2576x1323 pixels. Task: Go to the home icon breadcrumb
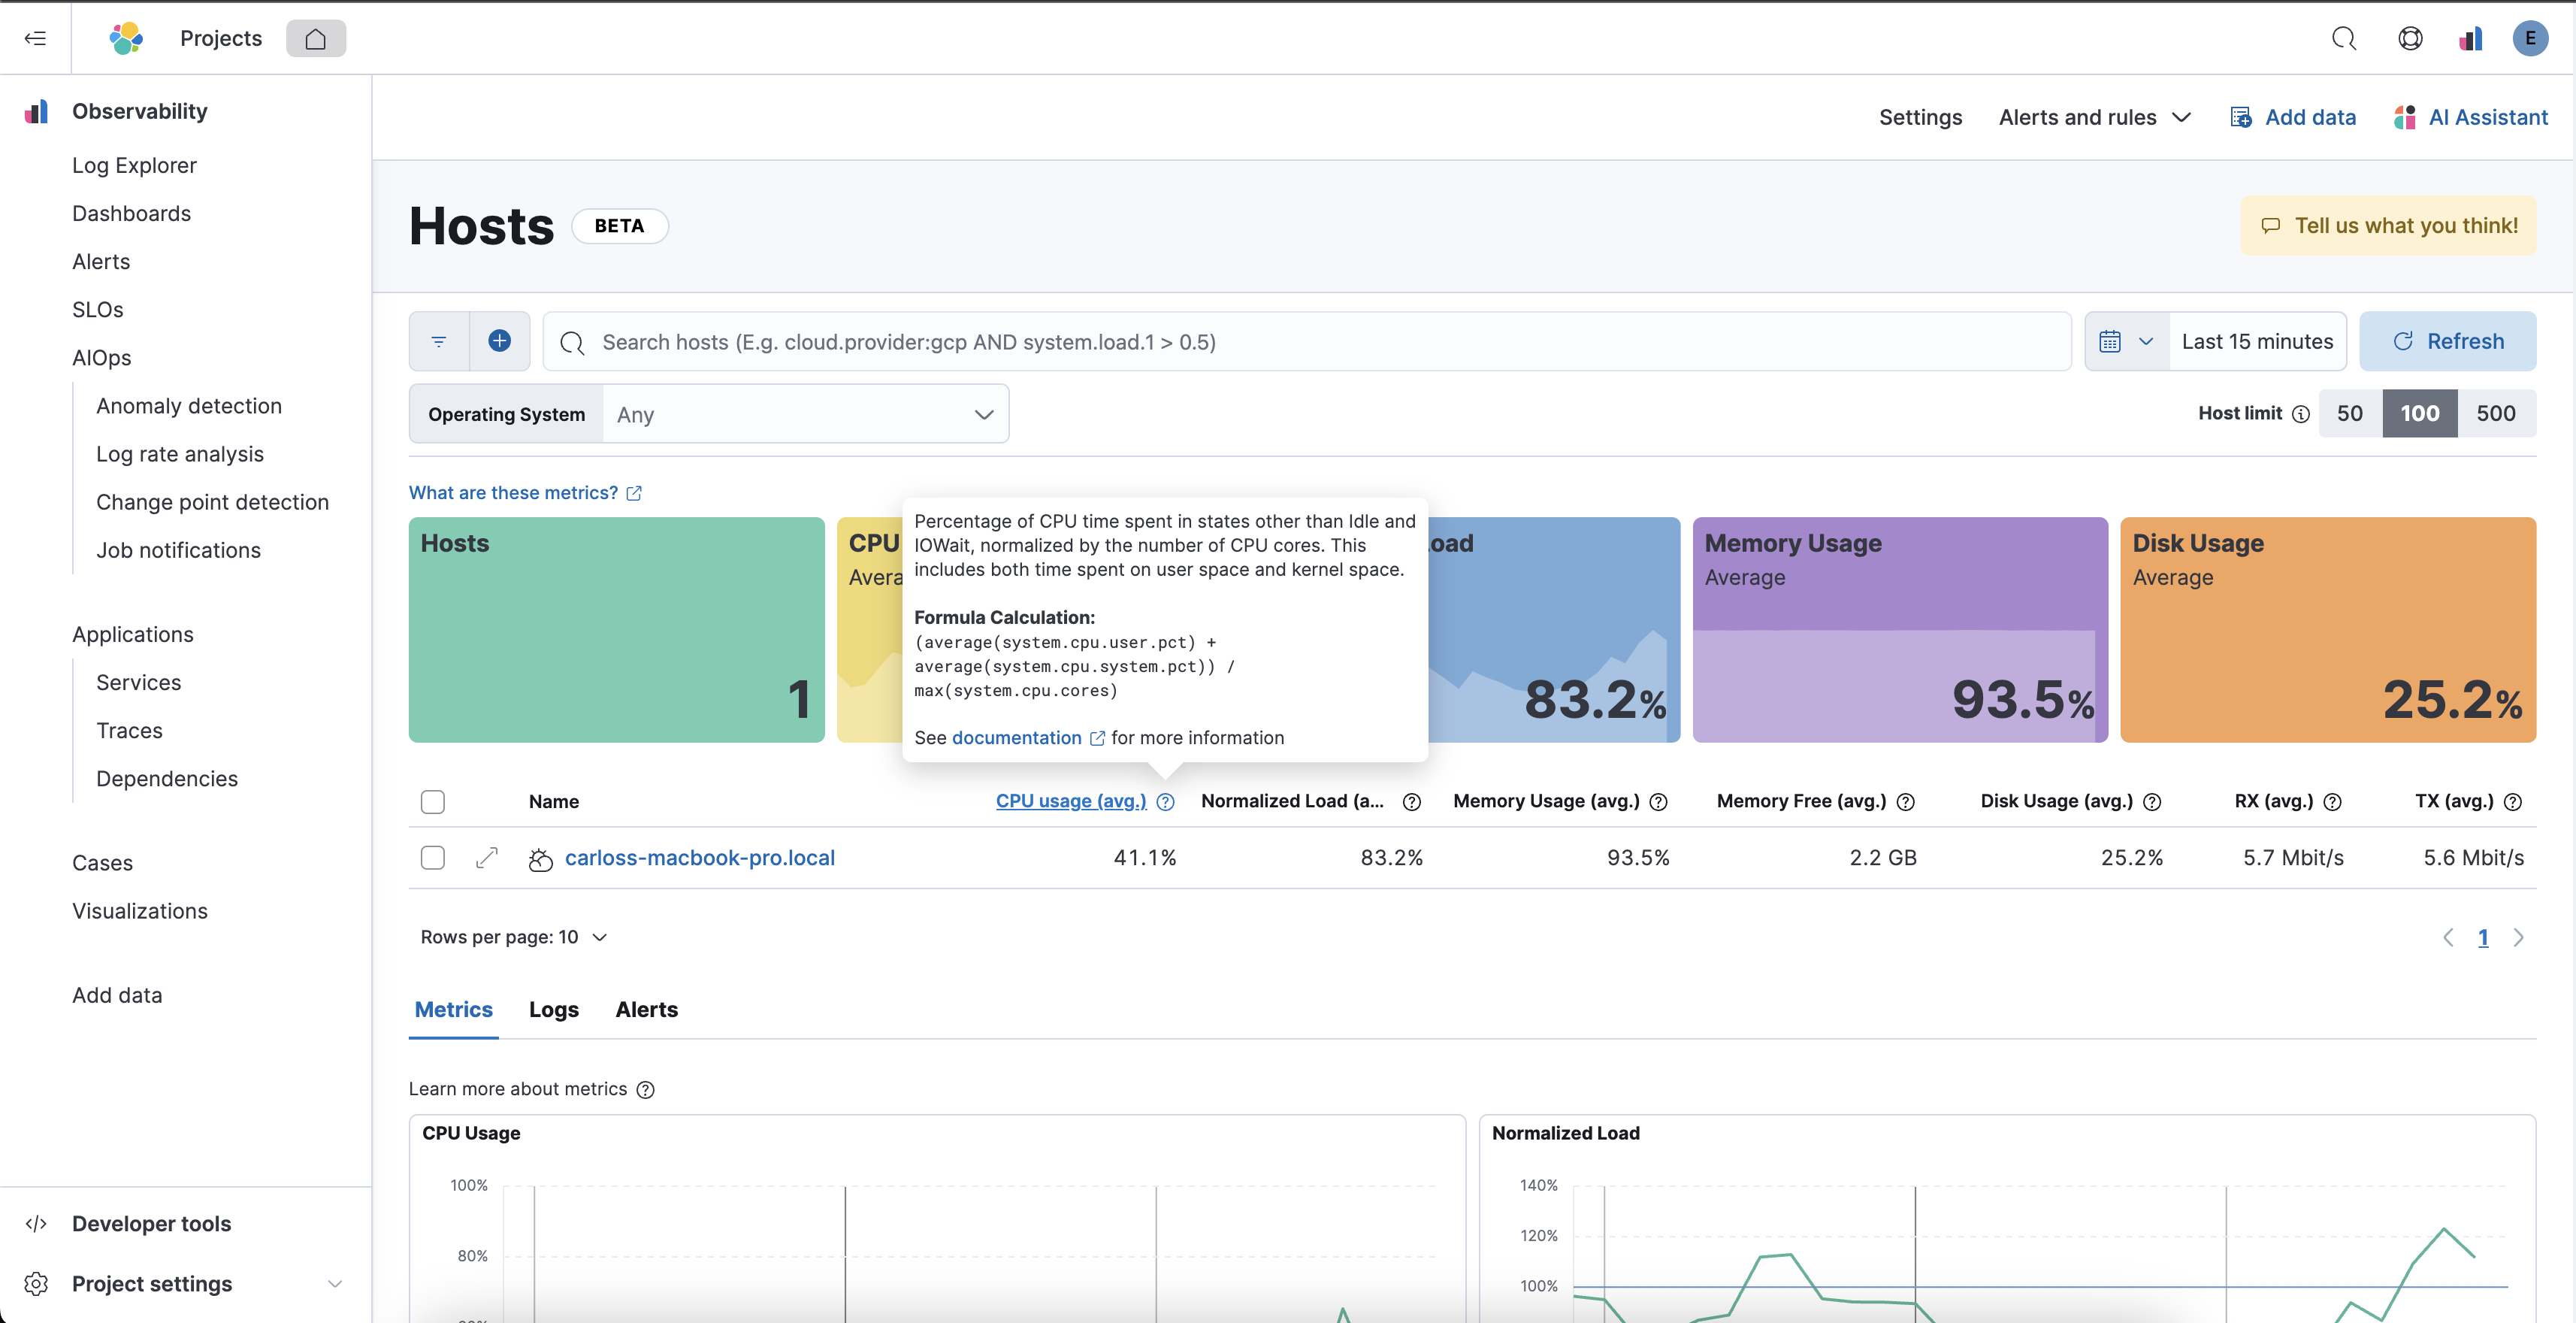[316, 38]
